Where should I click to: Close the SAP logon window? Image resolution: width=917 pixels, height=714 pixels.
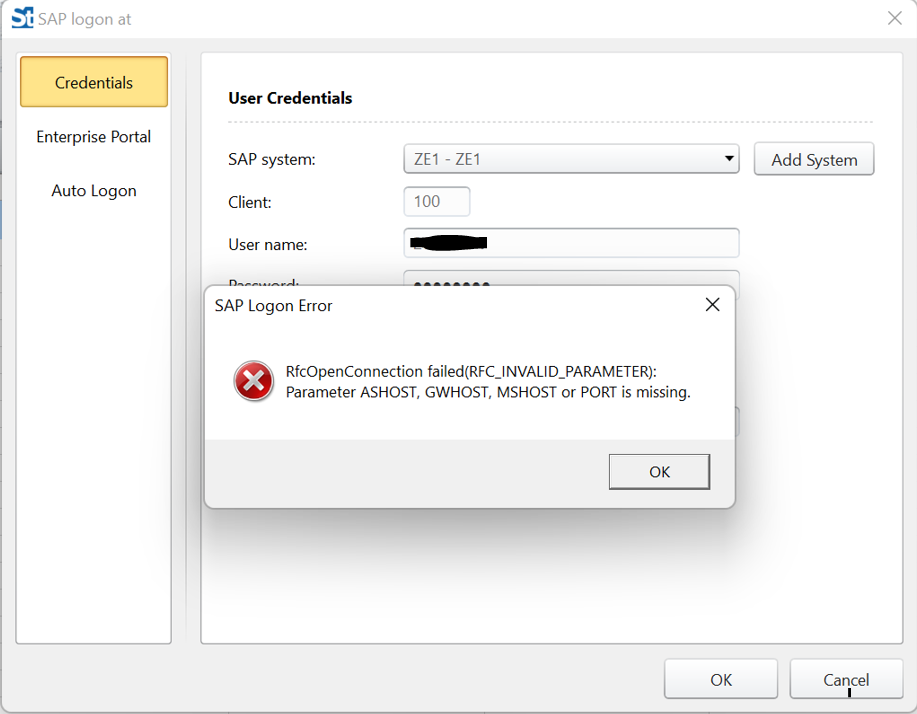[894, 18]
